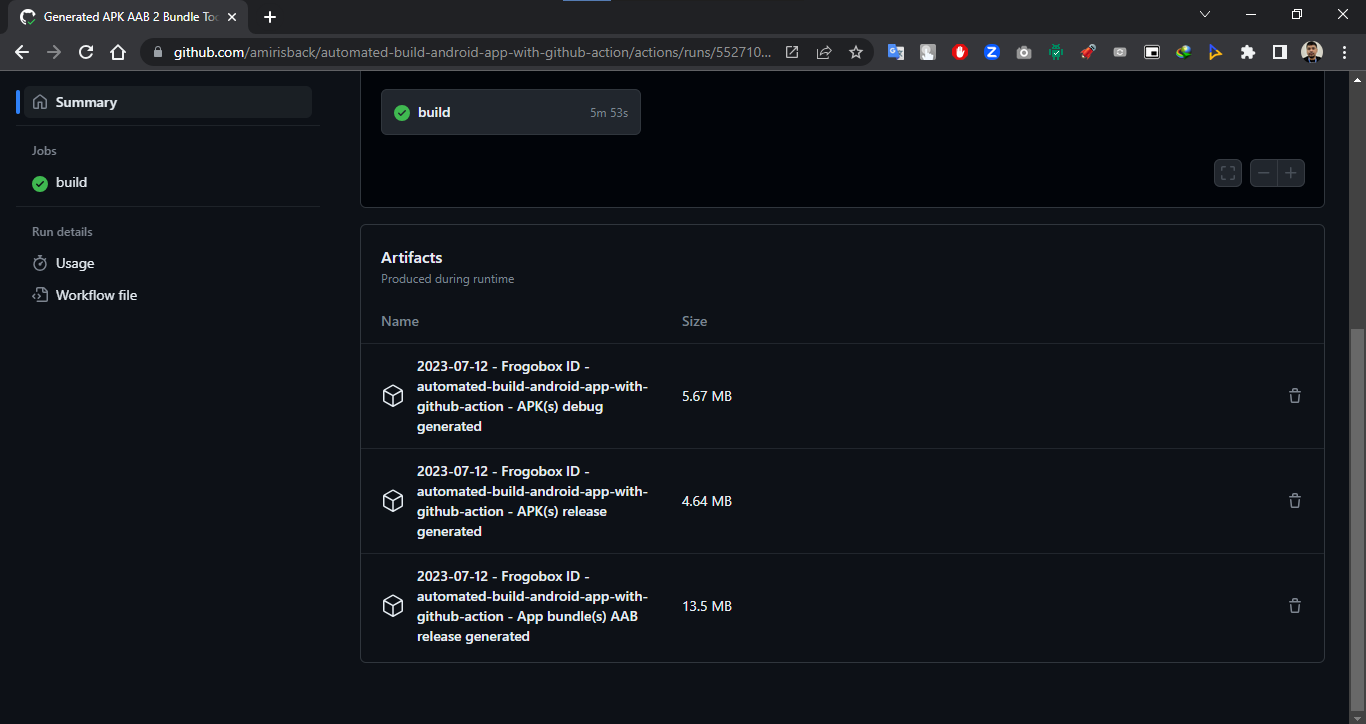
Task: Toggle the browser side panel
Action: [x=1280, y=52]
